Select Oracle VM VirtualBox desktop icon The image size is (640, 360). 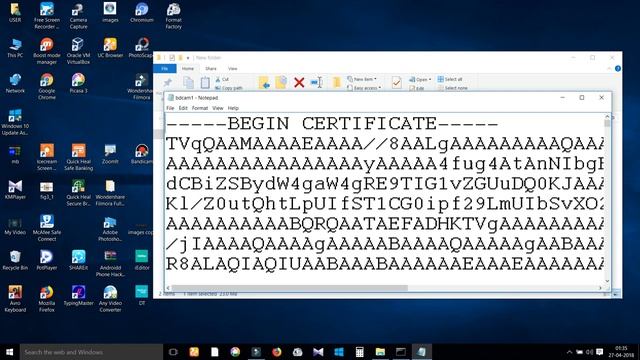78,51
